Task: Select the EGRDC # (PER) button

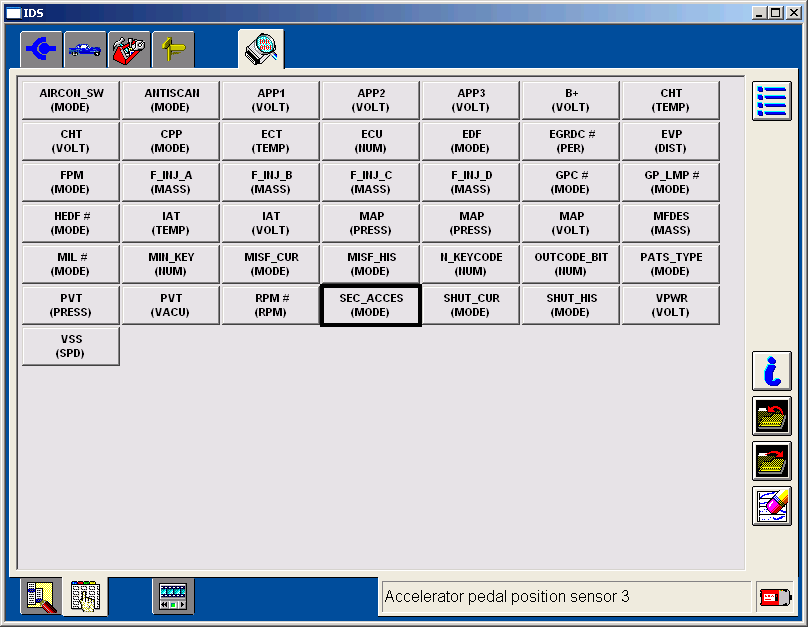Action: coord(571,141)
